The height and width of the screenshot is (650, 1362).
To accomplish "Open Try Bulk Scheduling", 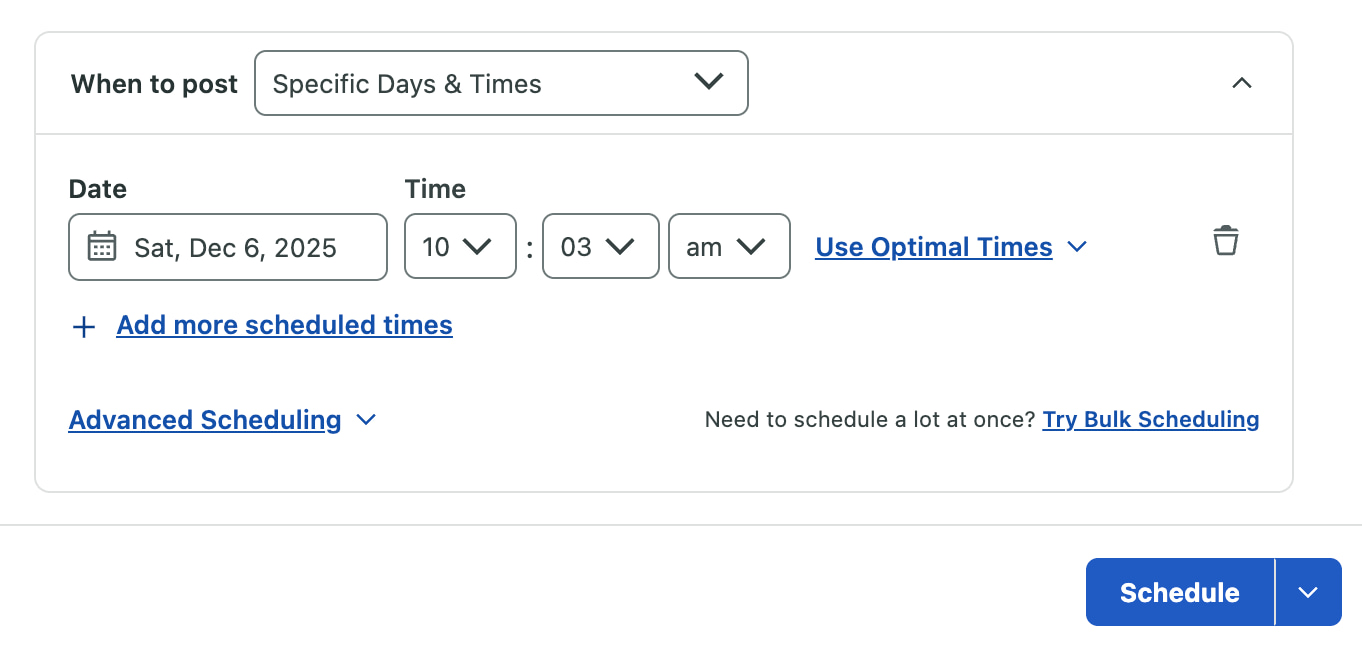I will click(1150, 419).
